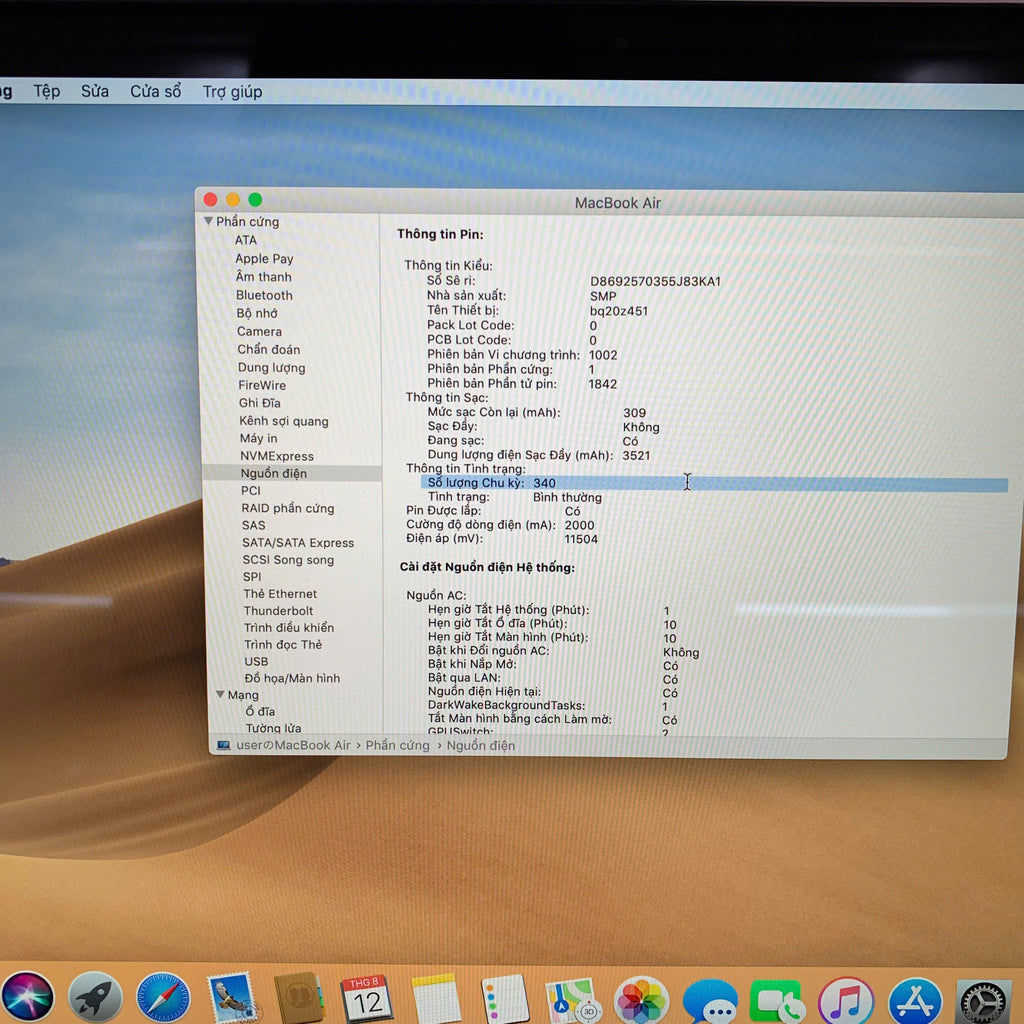The width and height of the screenshot is (1024, 1024).
Task: Click 'Phần cứng' in the path bar
Action: coord(397,745)
